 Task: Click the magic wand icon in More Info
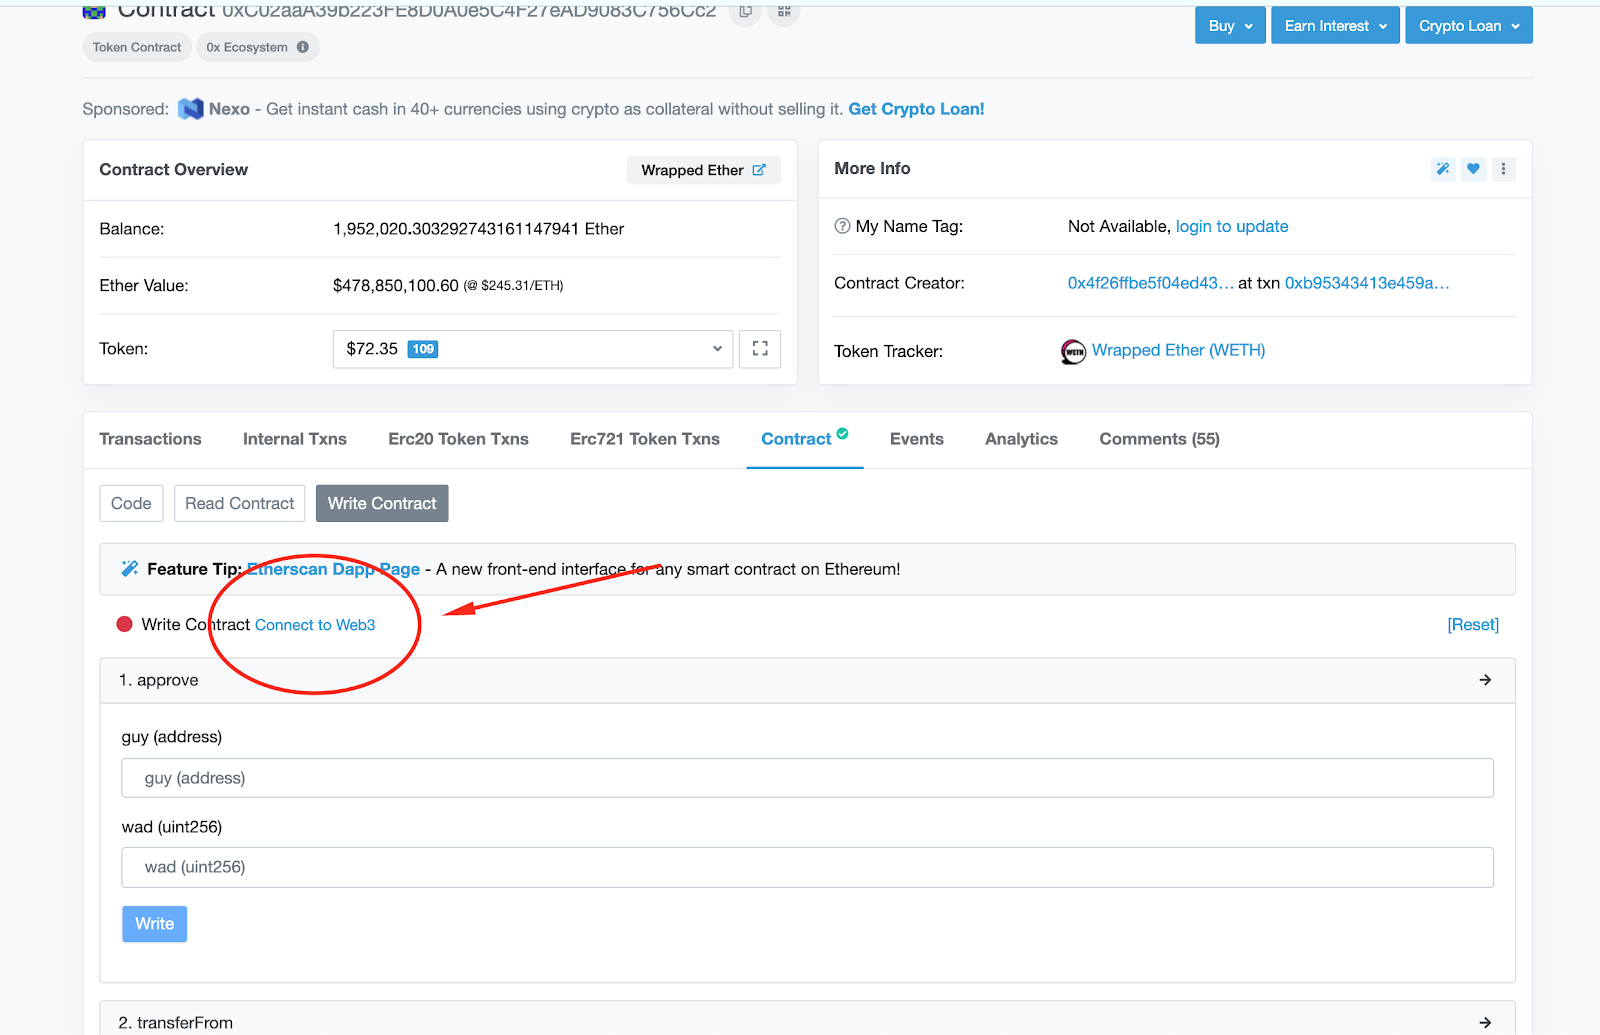point(1443,169)
